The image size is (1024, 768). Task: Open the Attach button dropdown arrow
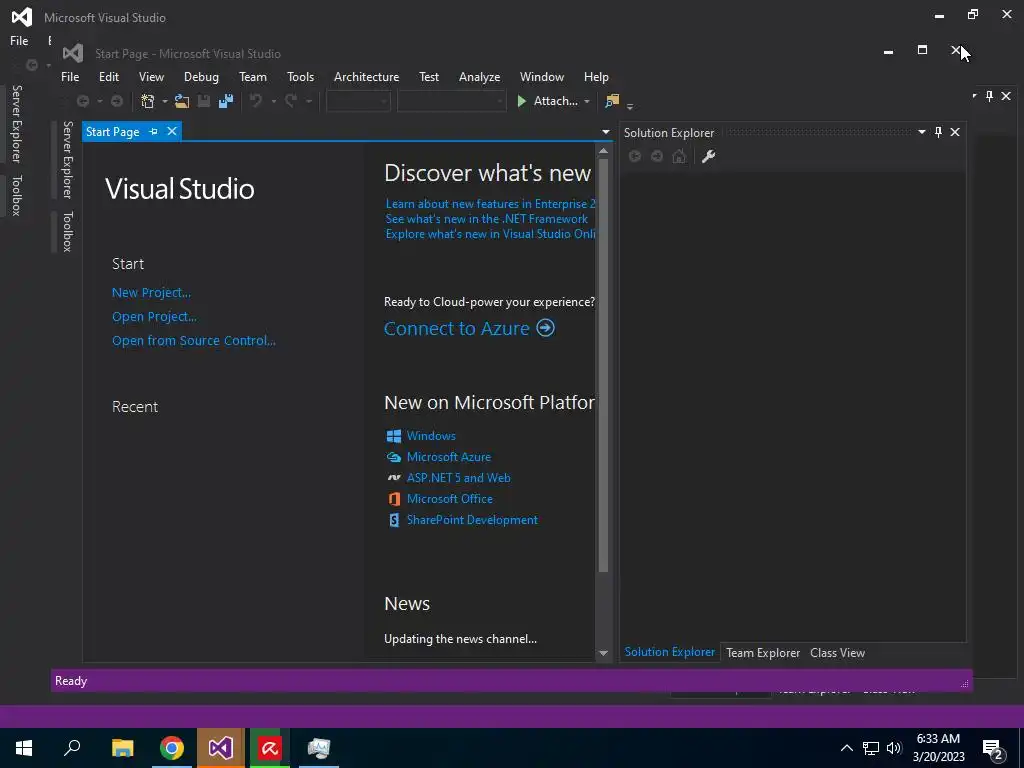coord(586,102)
